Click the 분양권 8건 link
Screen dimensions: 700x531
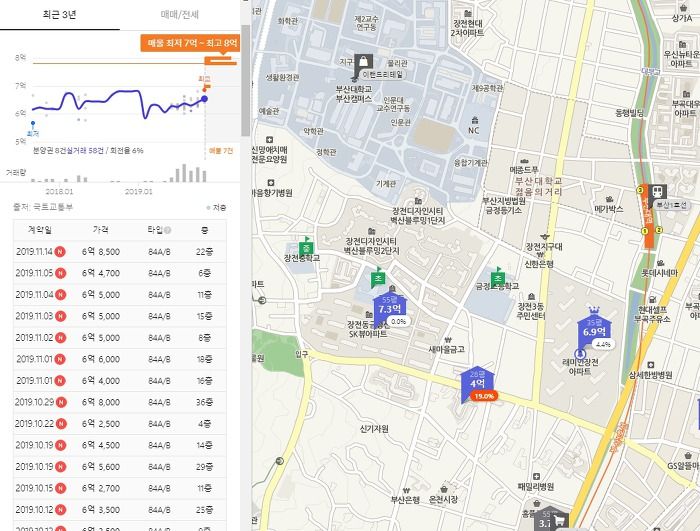pyautogui.click(x=49, y=151)
